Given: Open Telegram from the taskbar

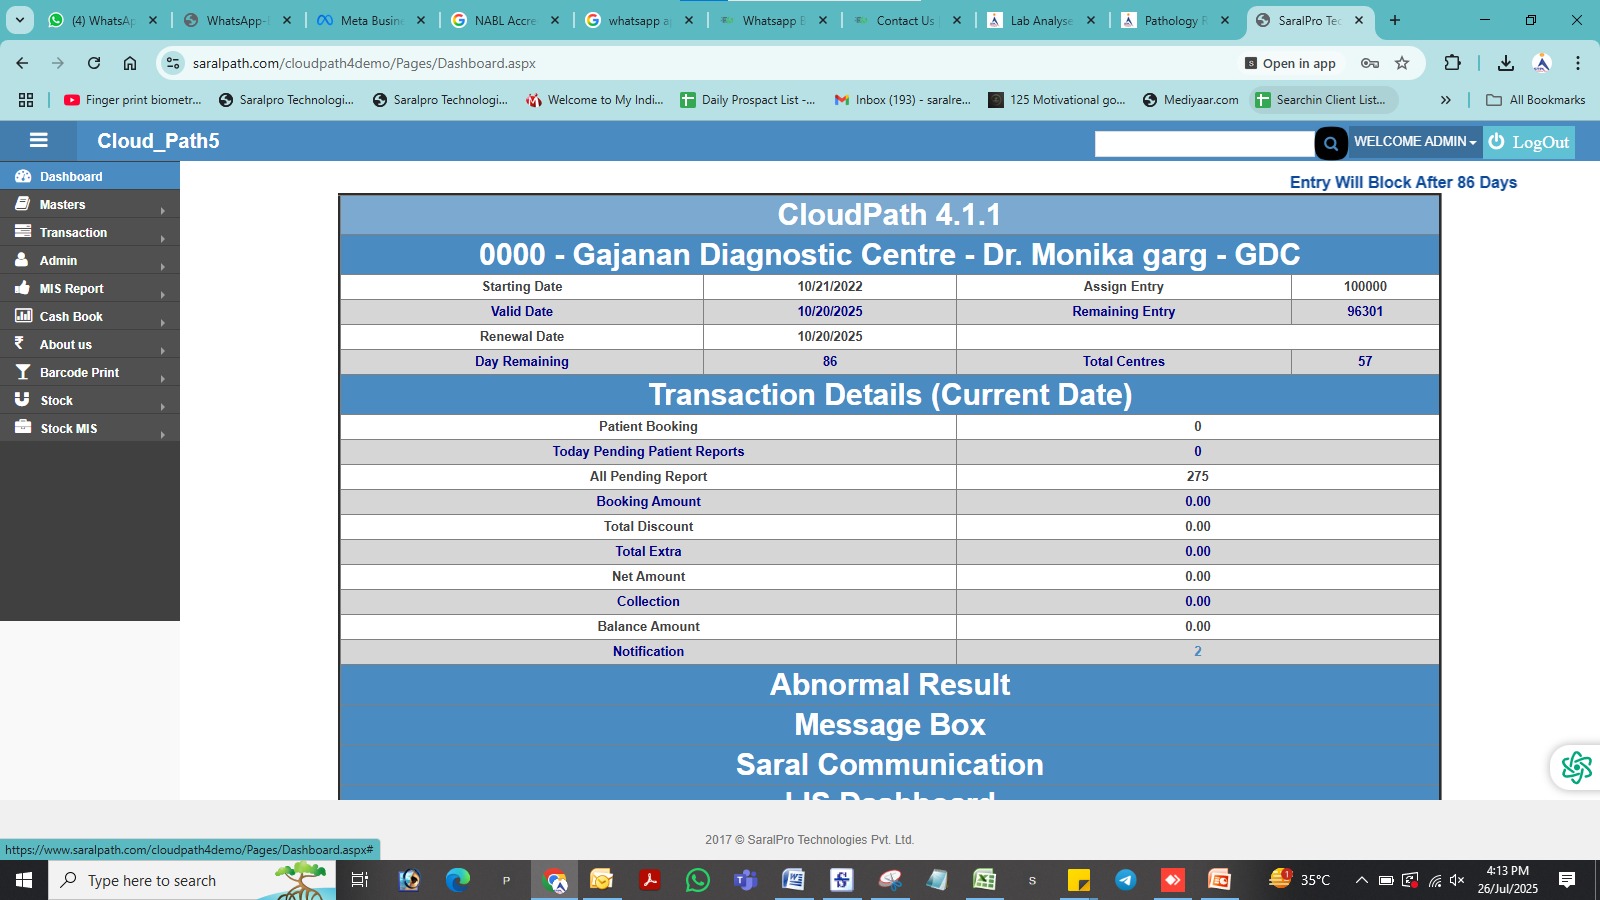Looking at the screenshot, I should [1126, 880].
